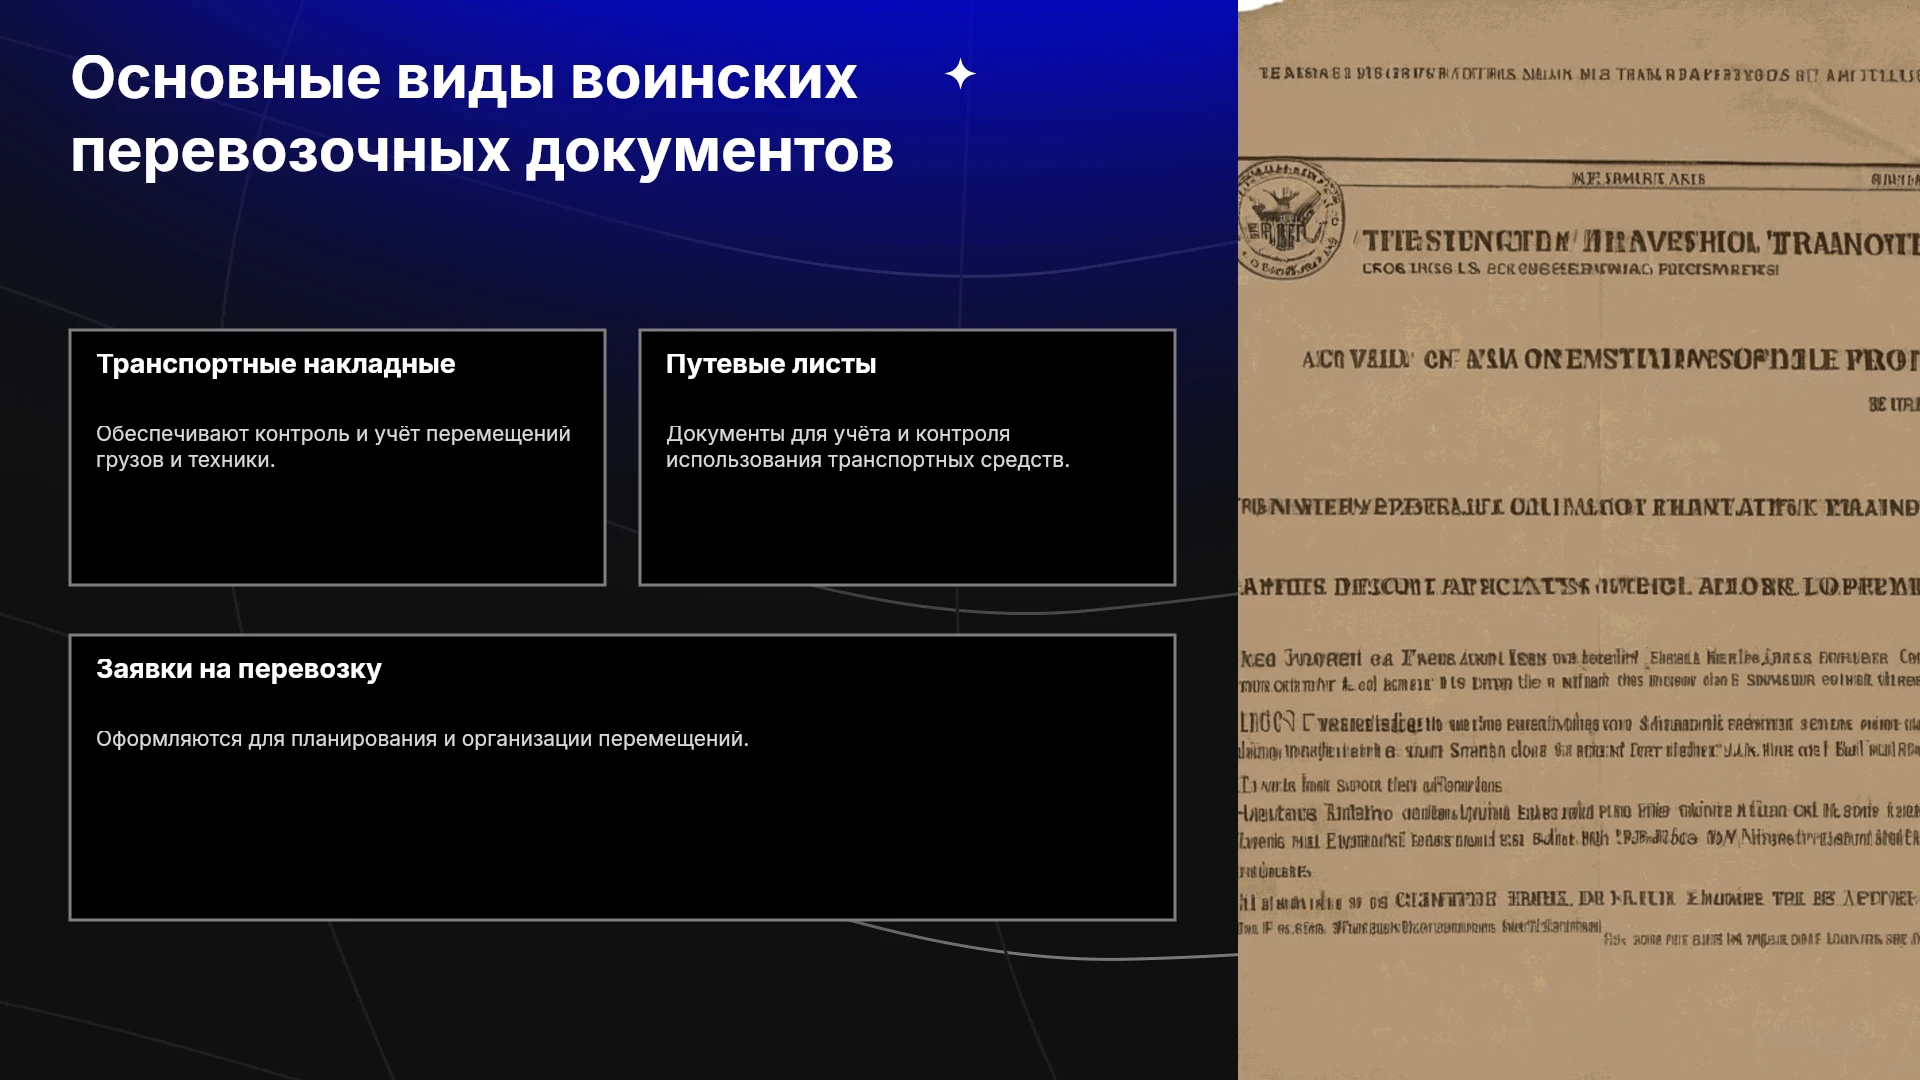This screenshot has height=1080, width=1920.
Task: Click the Транспортные накладные card heading
Action: point(276,364)
